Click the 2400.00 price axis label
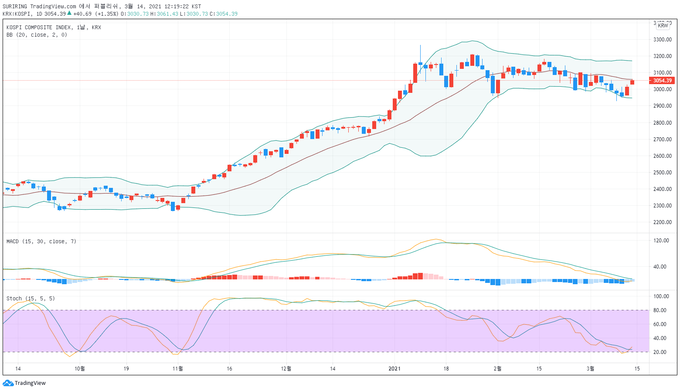 [x=662, y=189]
